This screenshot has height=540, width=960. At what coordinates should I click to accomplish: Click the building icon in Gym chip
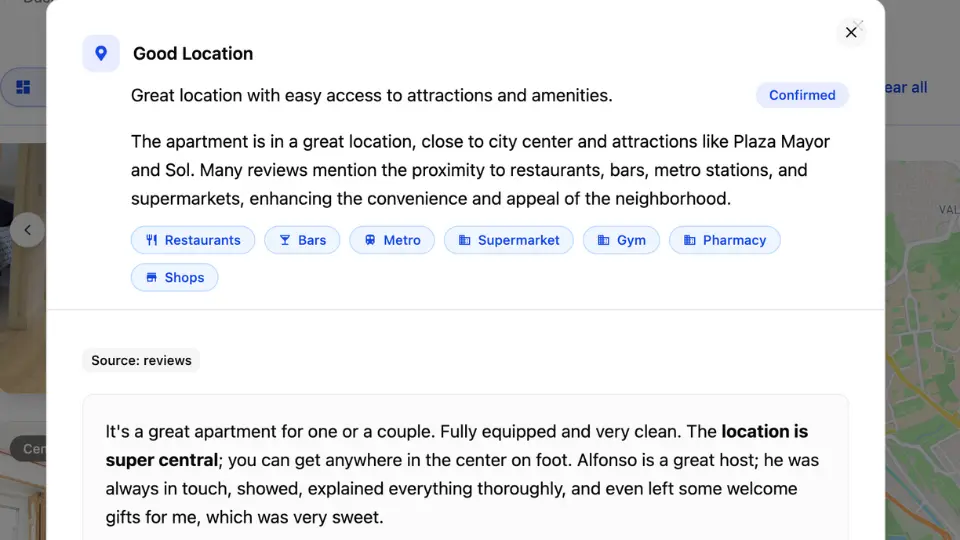pos(604,240)
